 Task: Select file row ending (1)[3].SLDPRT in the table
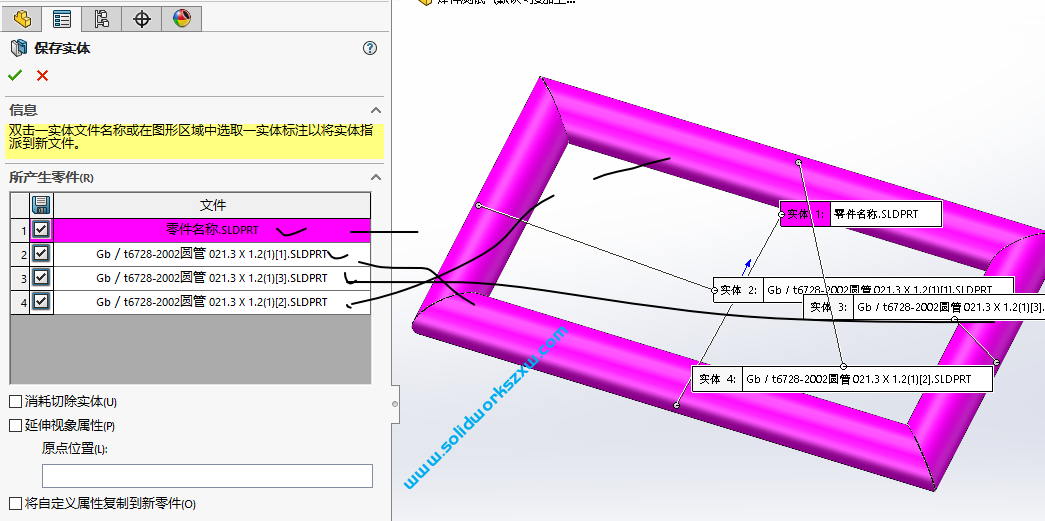[212, 278]
